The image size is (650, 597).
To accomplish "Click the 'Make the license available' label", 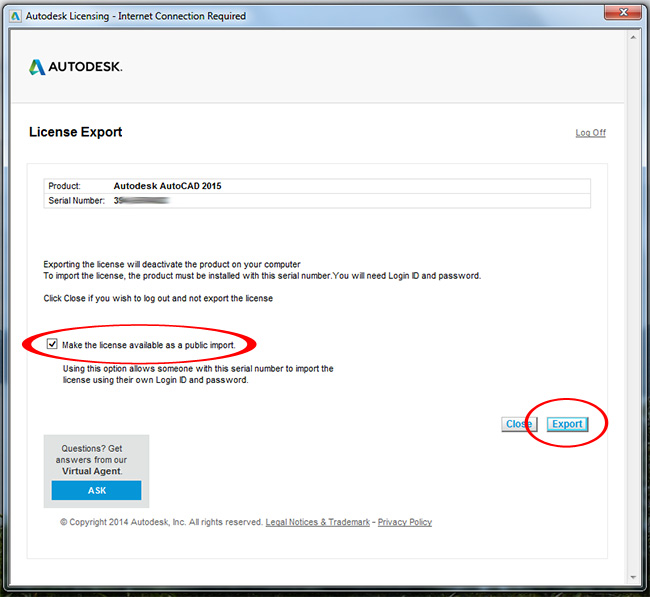I will (148, 345).
